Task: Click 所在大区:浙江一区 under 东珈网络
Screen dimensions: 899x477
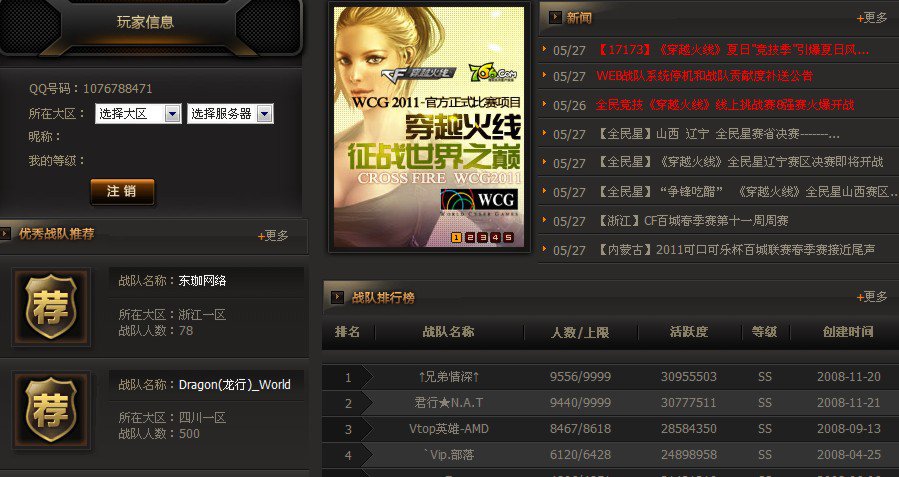Action: (172, 315)
